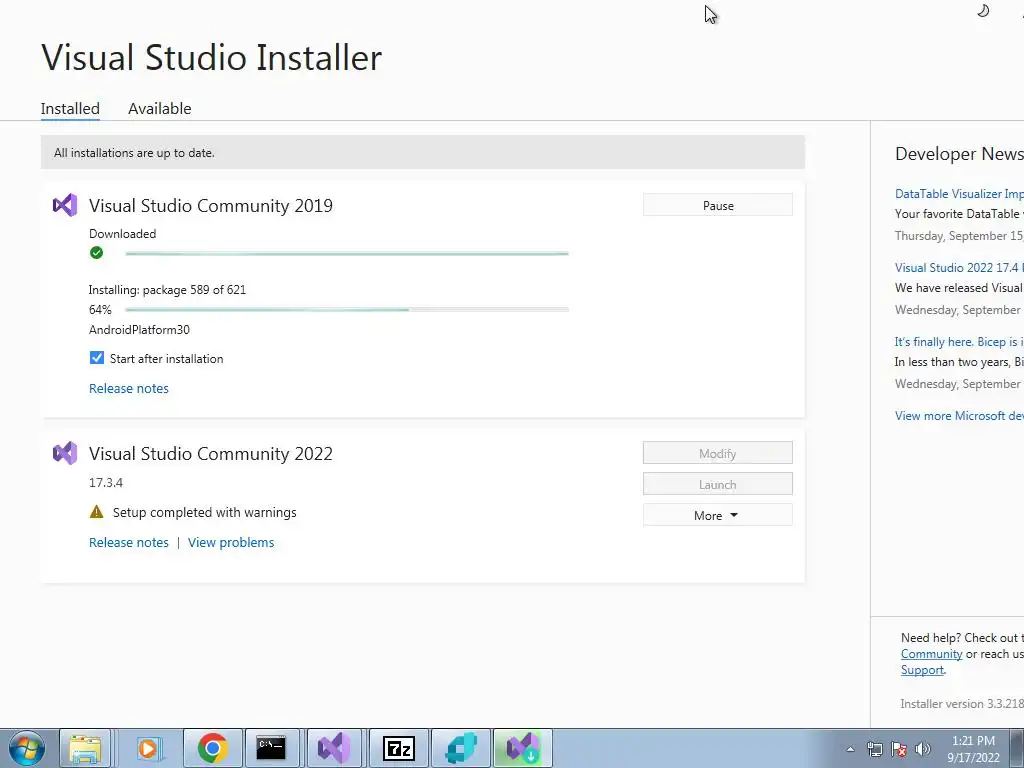Screen dimensions: 1024x768
Task: Show hidden system tray icons arrow
Action: click(850, 749)
